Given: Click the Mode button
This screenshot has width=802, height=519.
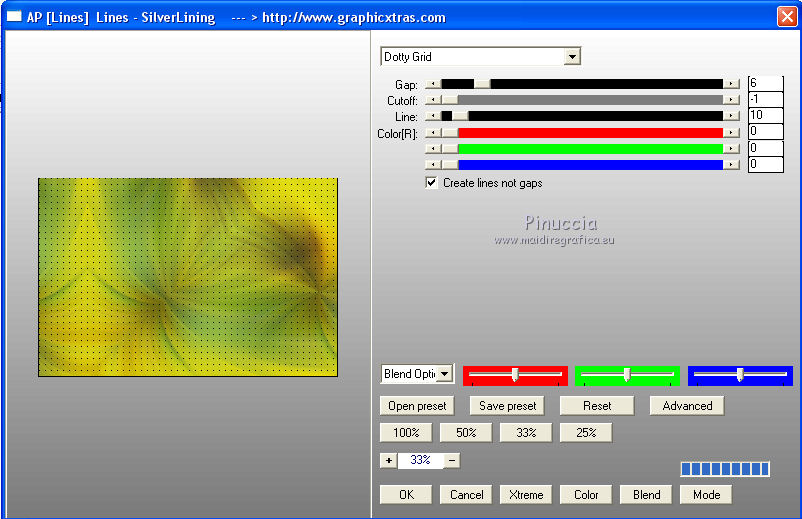Looking at the screenshot, I should [706, 494].
